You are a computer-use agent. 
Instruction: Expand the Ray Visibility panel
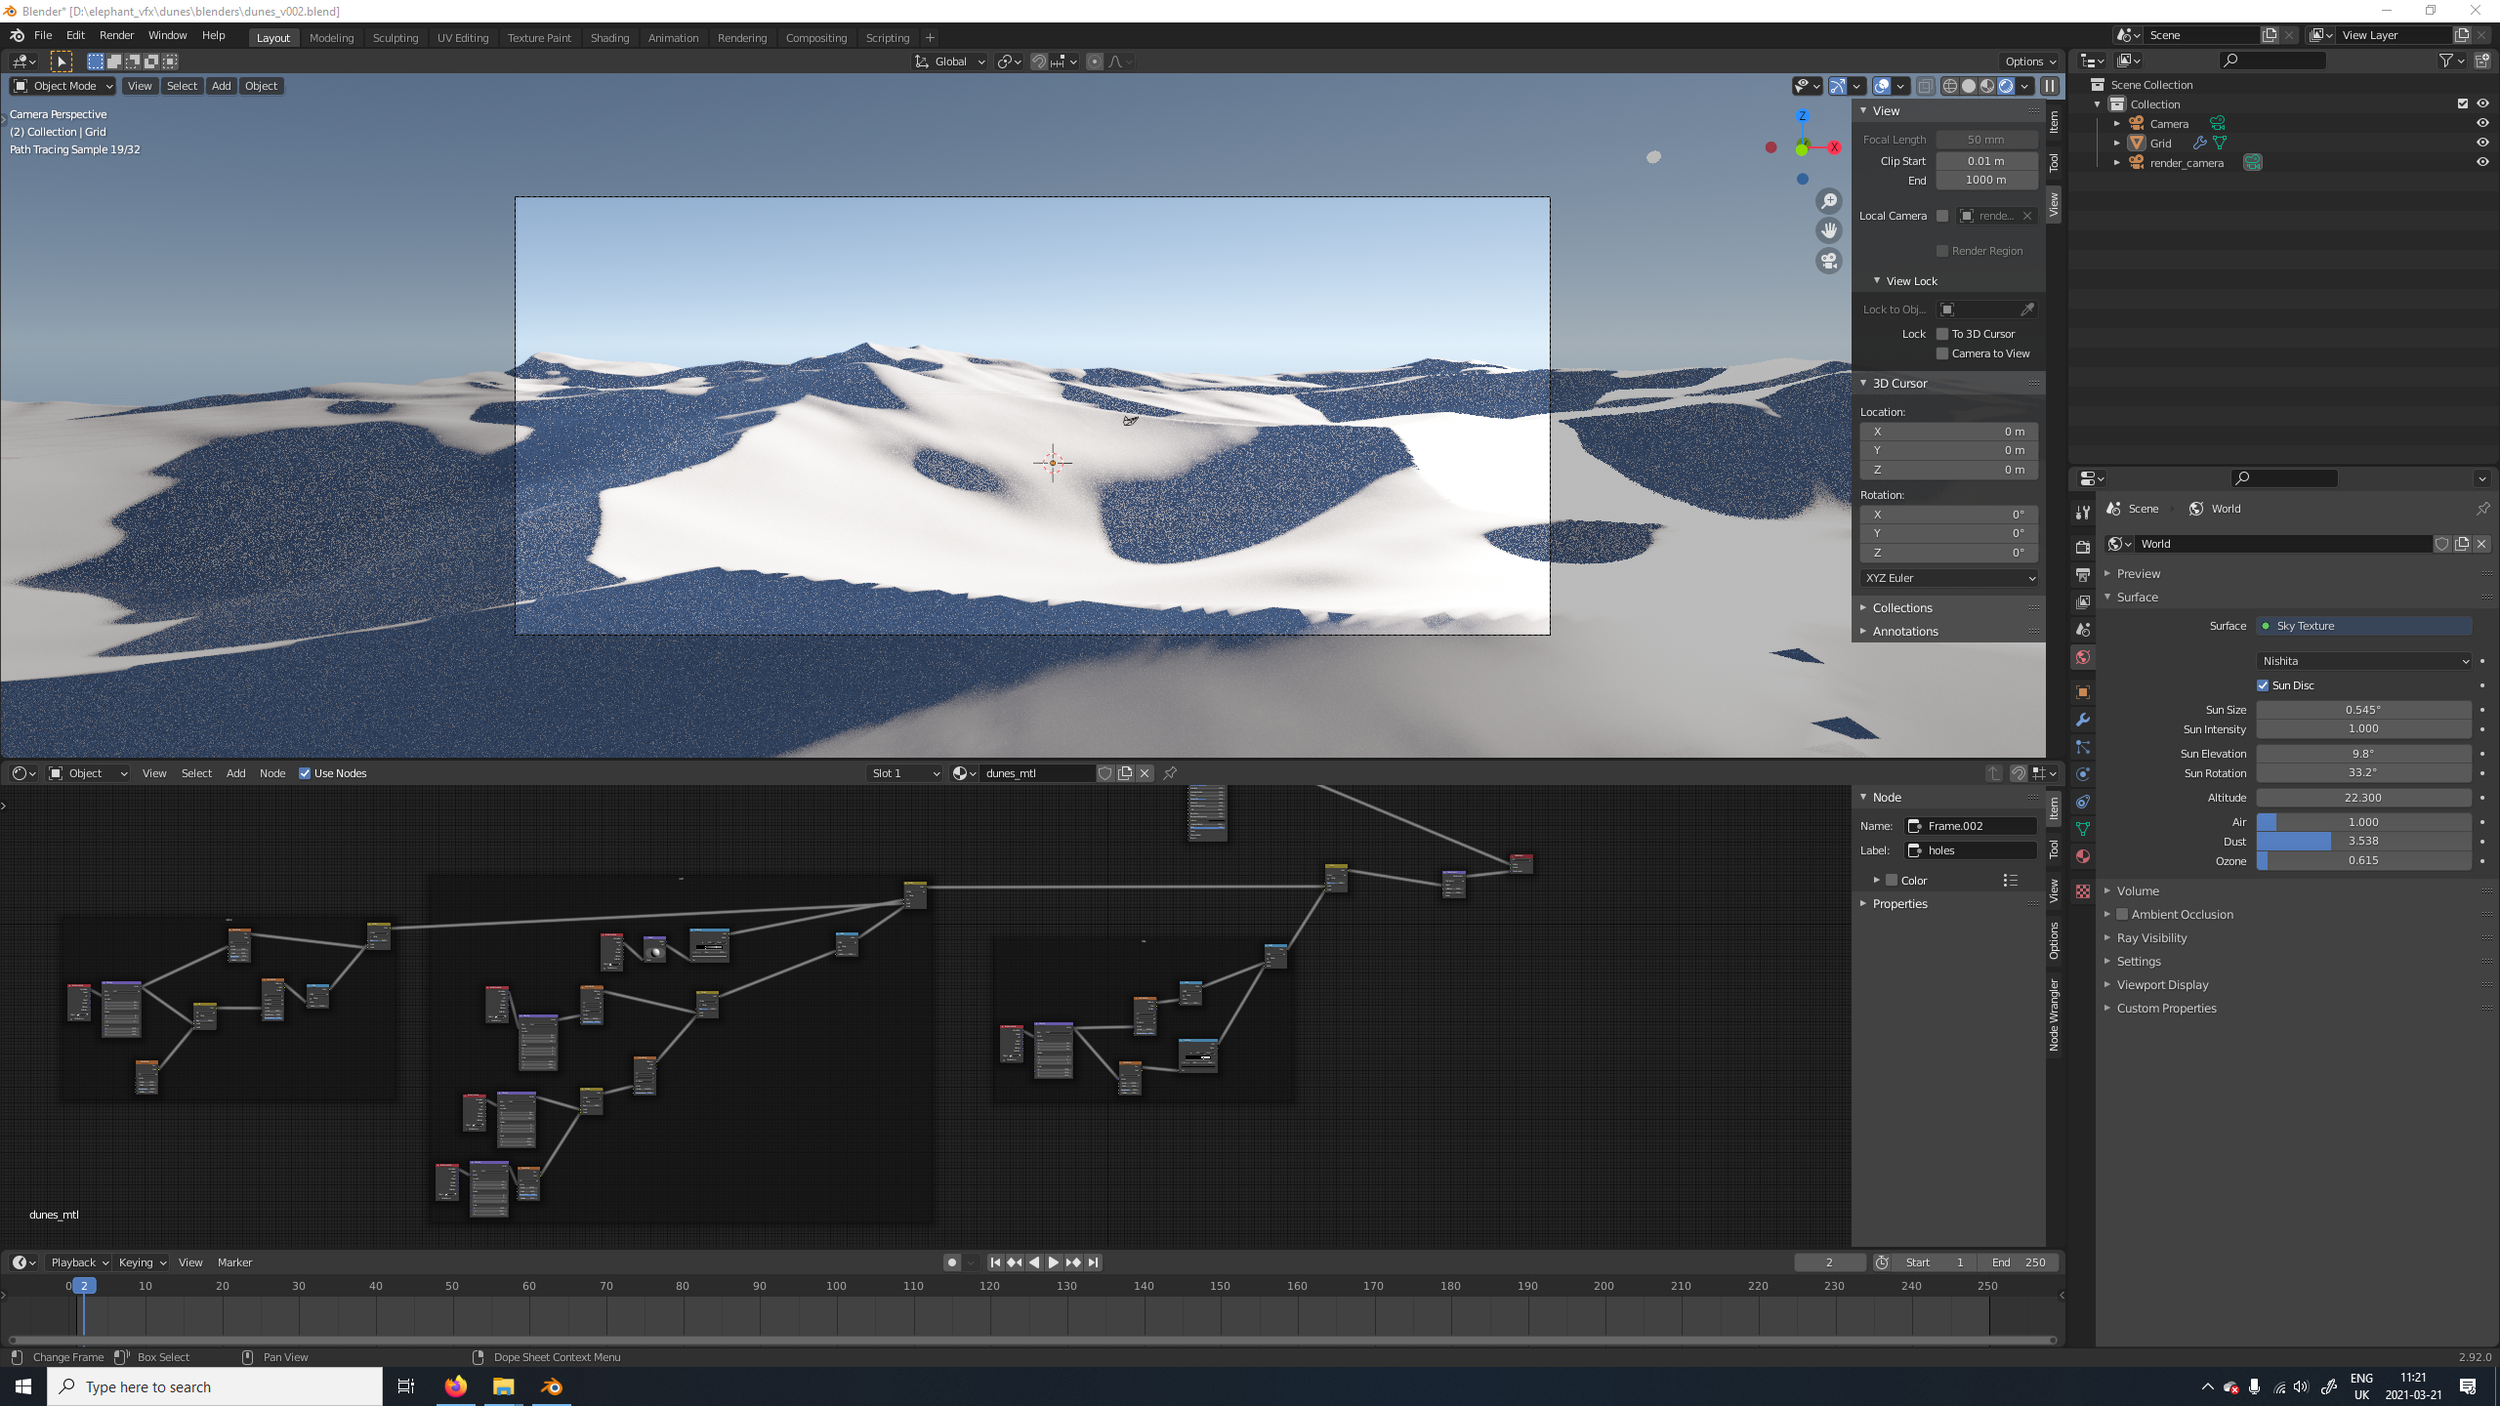[x=2151, y=938]
